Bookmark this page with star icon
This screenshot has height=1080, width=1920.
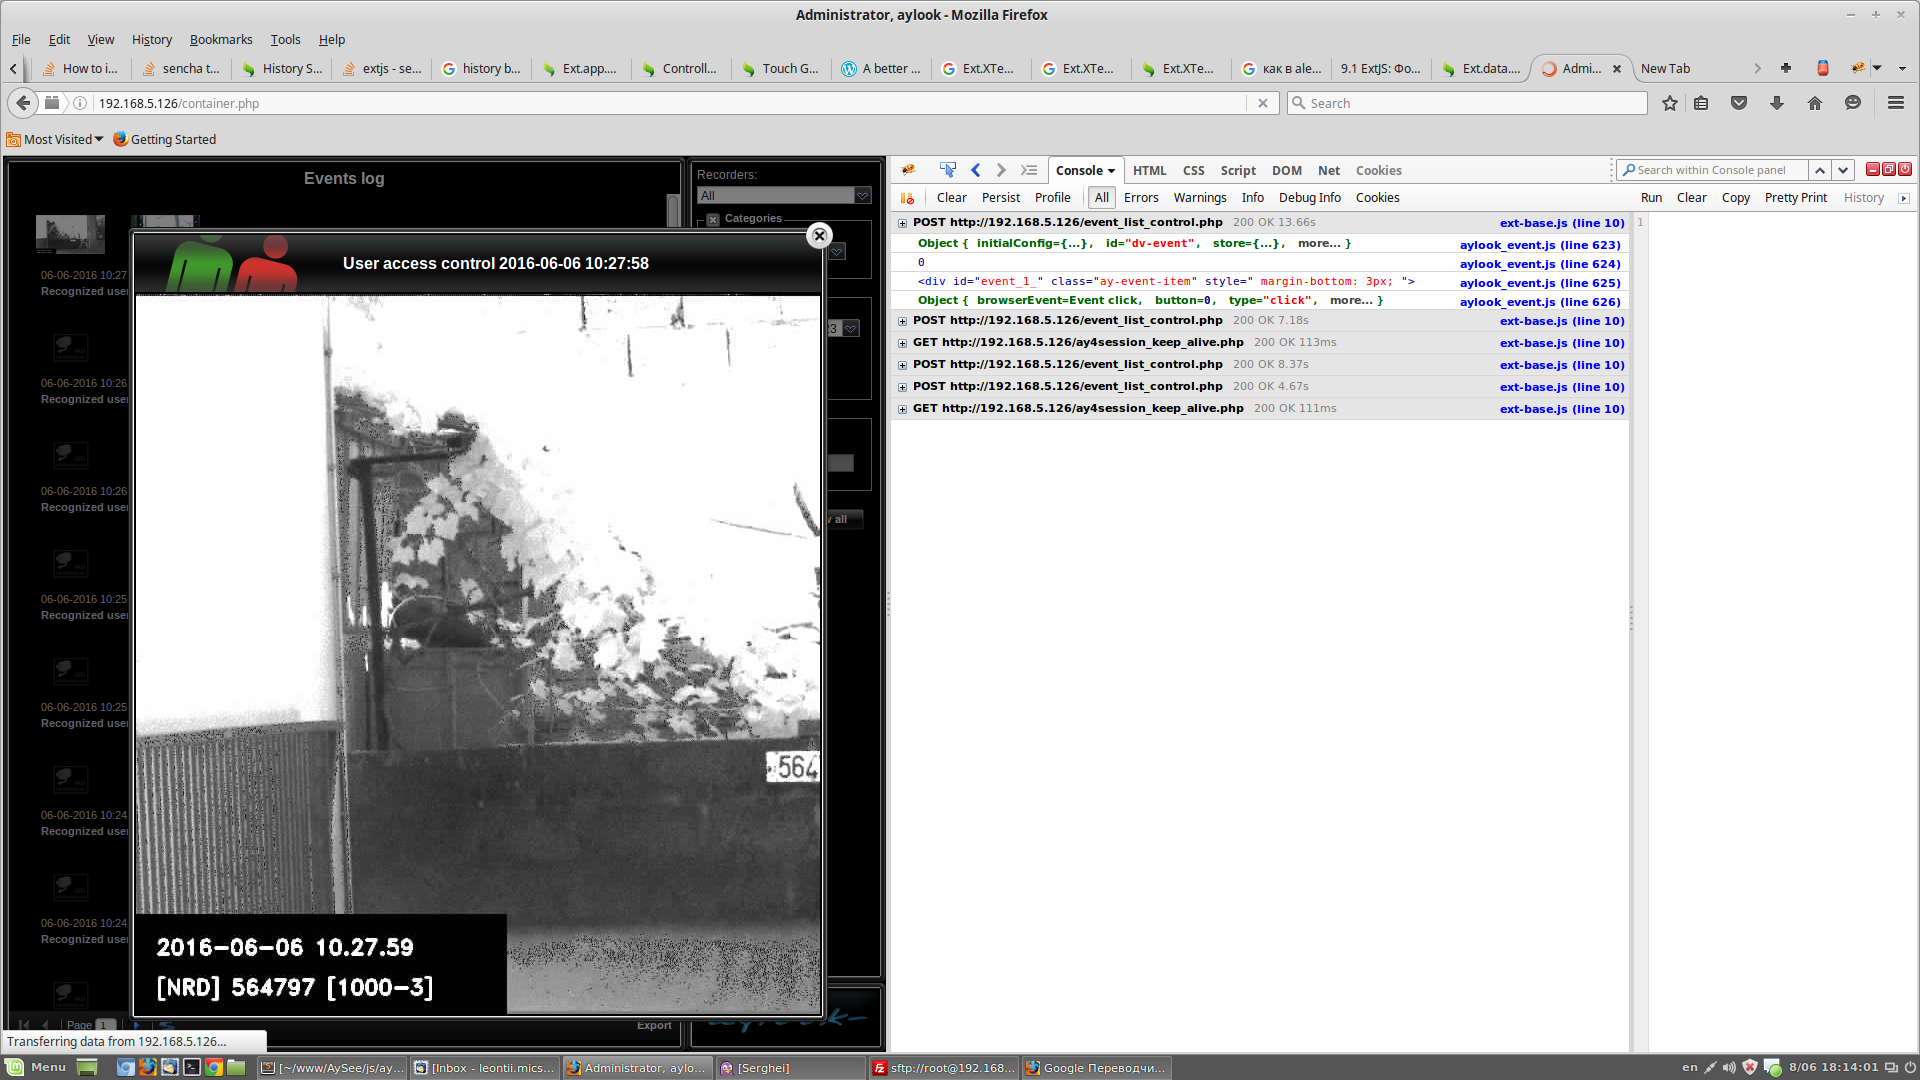(x=1669, y=103)
